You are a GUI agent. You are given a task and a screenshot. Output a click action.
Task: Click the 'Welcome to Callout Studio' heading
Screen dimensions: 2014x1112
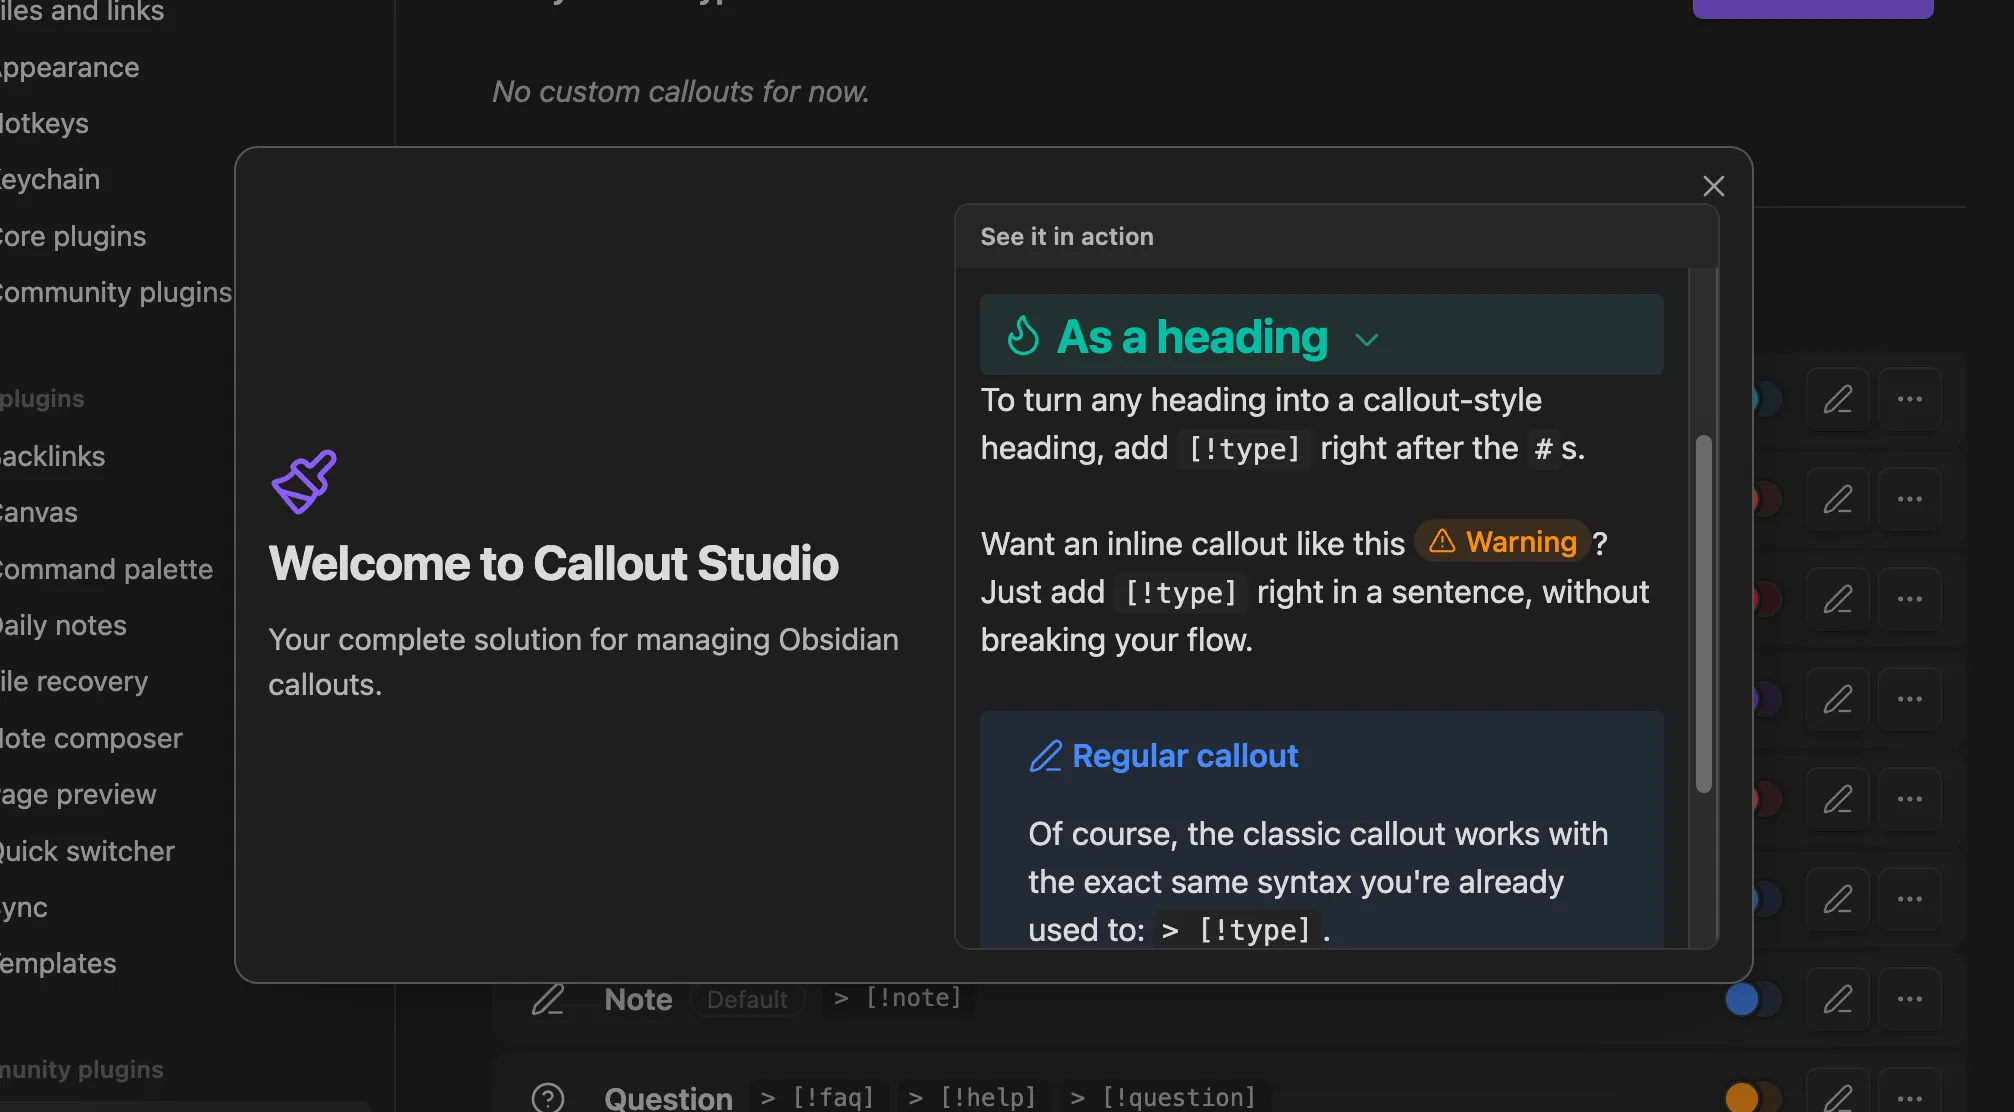[553, 563]
